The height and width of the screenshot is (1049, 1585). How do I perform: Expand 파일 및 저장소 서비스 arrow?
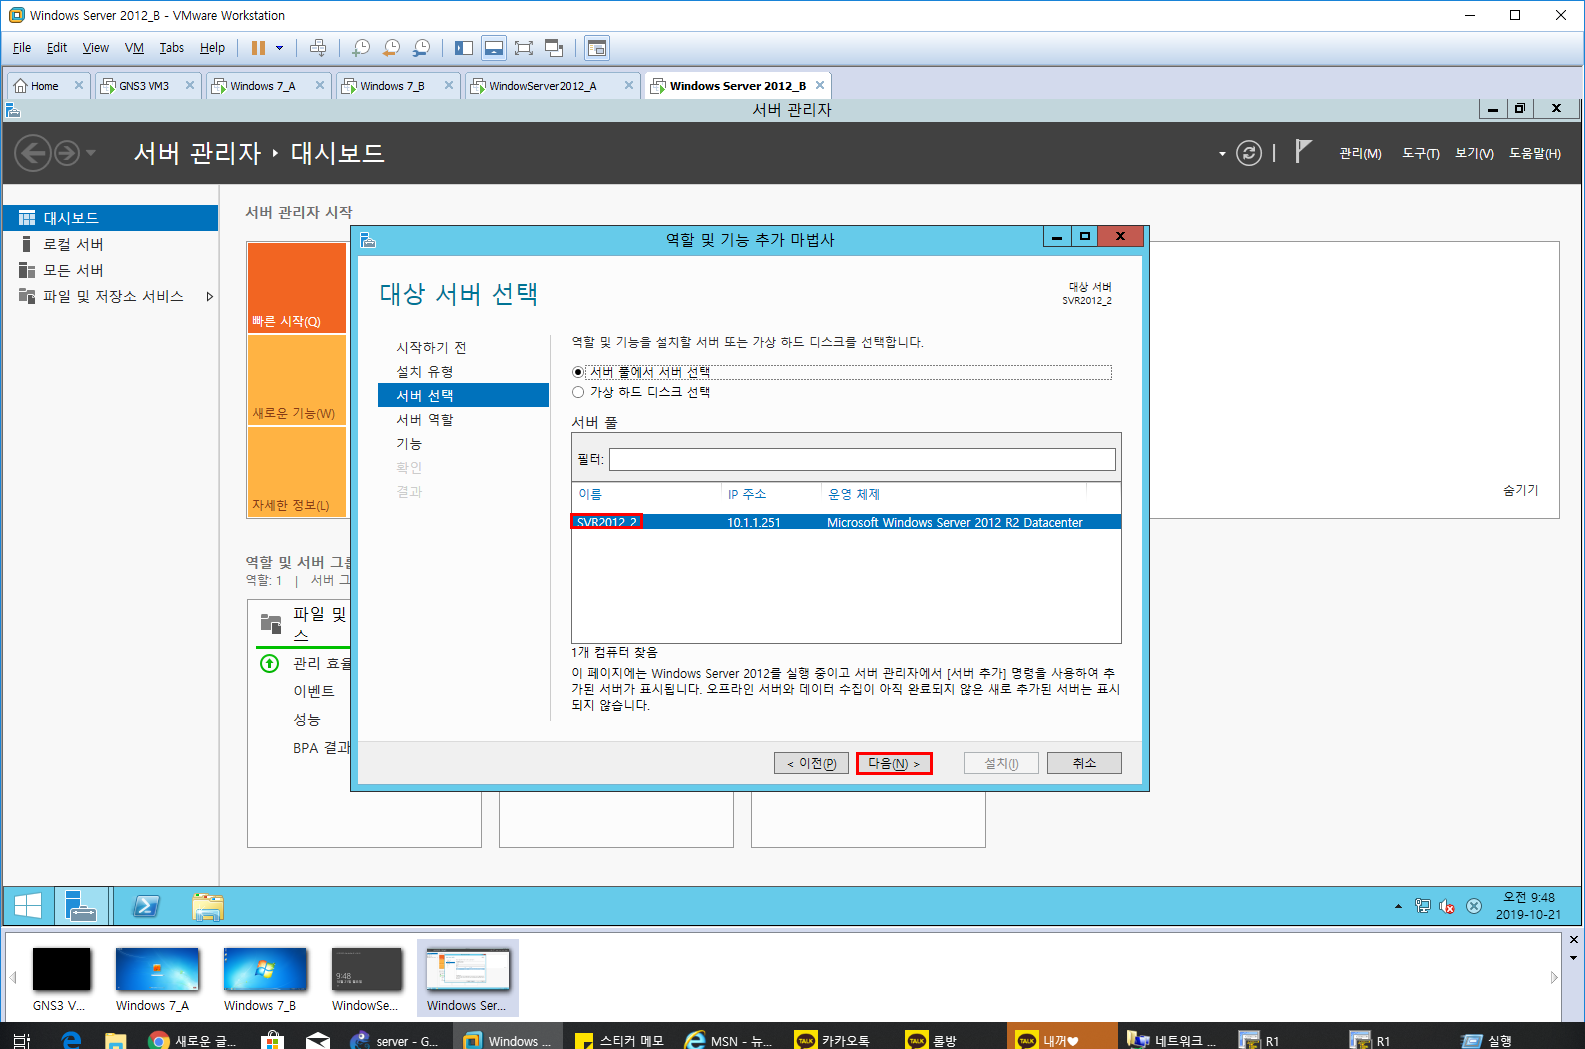pos(209,296)
